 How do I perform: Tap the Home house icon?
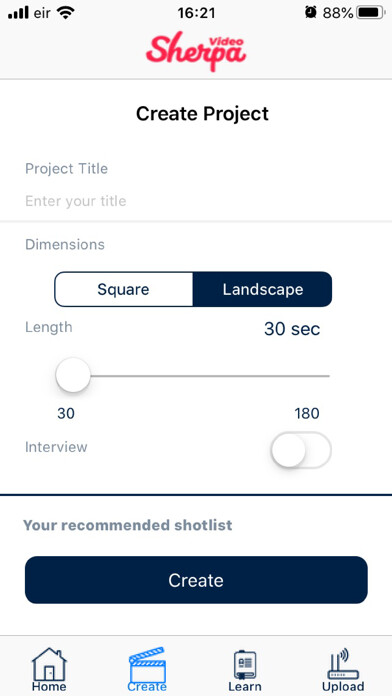(x=49, y=664)
